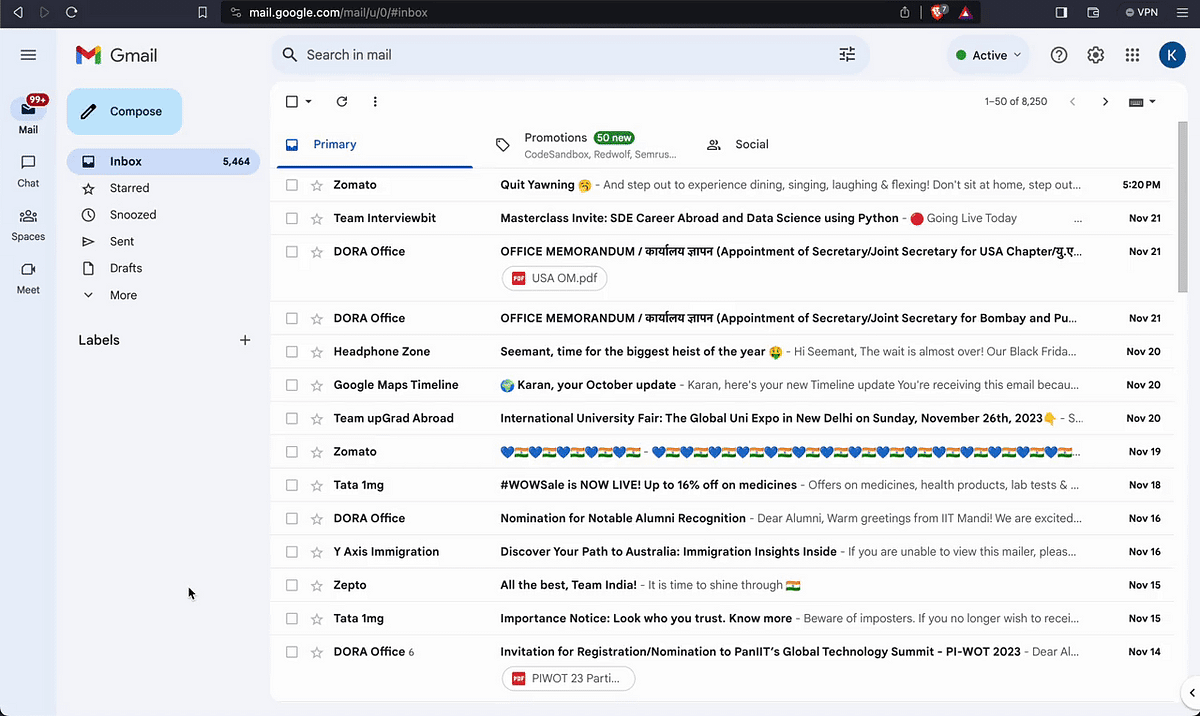Viewport: 1200px width, 716px height.
Task: Star the Team Interviewbit email
Action: point(317,218)
